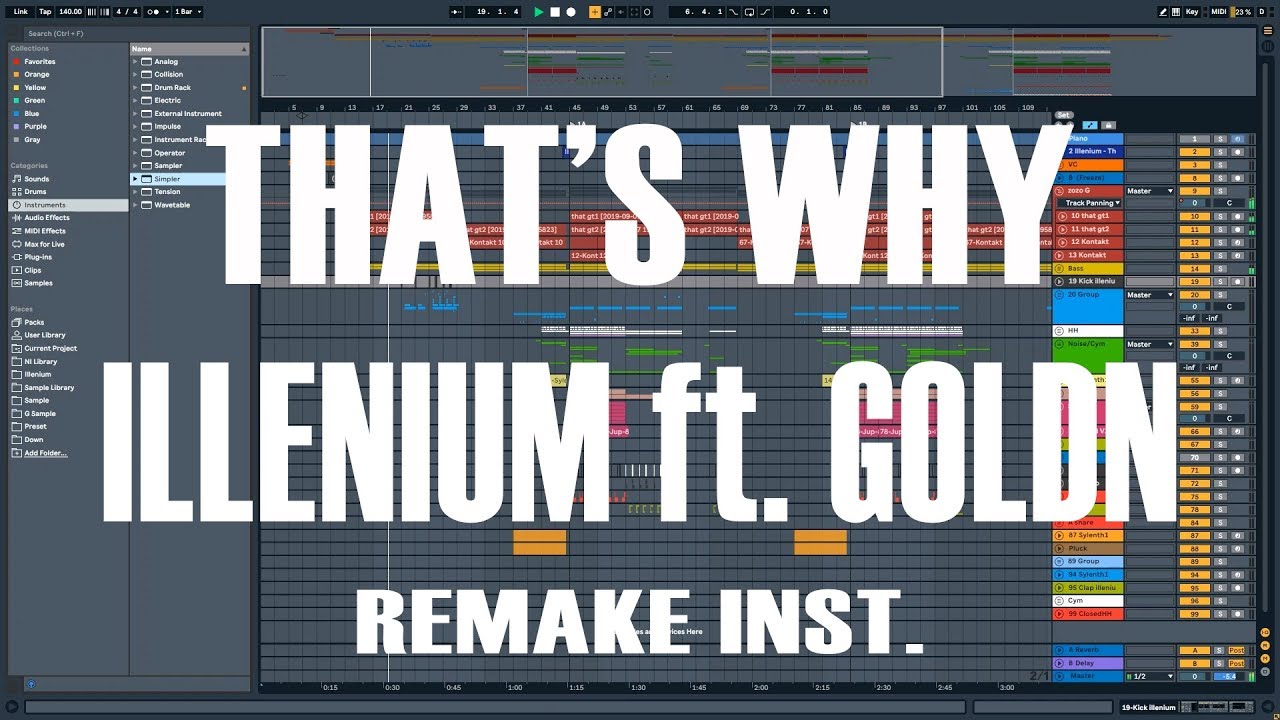The height and width of the screenshot is (720, 1280).
Task: Toggle Automation Mode button near Set
Action: coord(1090,125)
